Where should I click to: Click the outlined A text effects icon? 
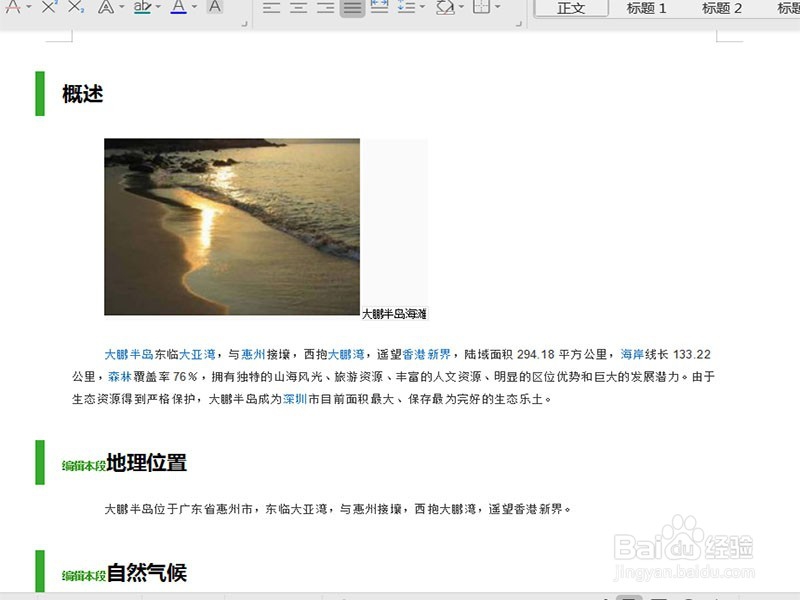(106, 7)
